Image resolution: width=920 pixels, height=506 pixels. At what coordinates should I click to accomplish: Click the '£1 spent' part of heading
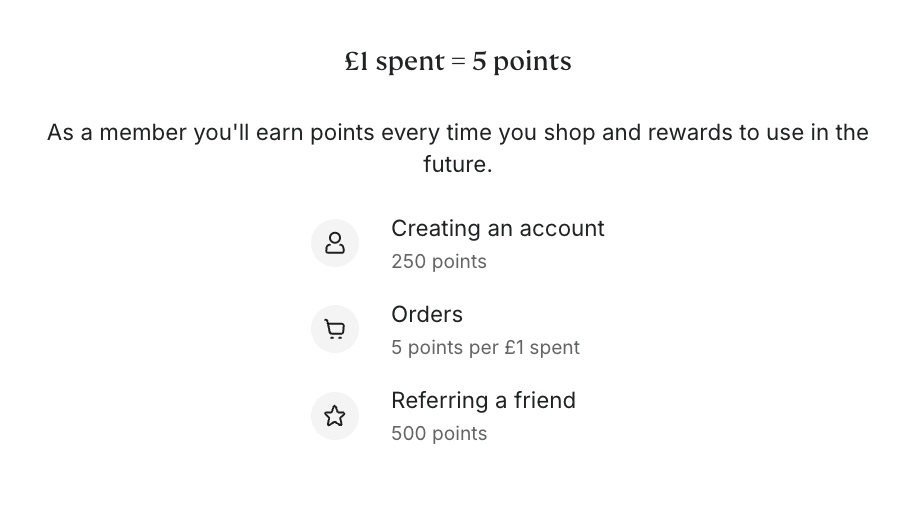[394, 62]
